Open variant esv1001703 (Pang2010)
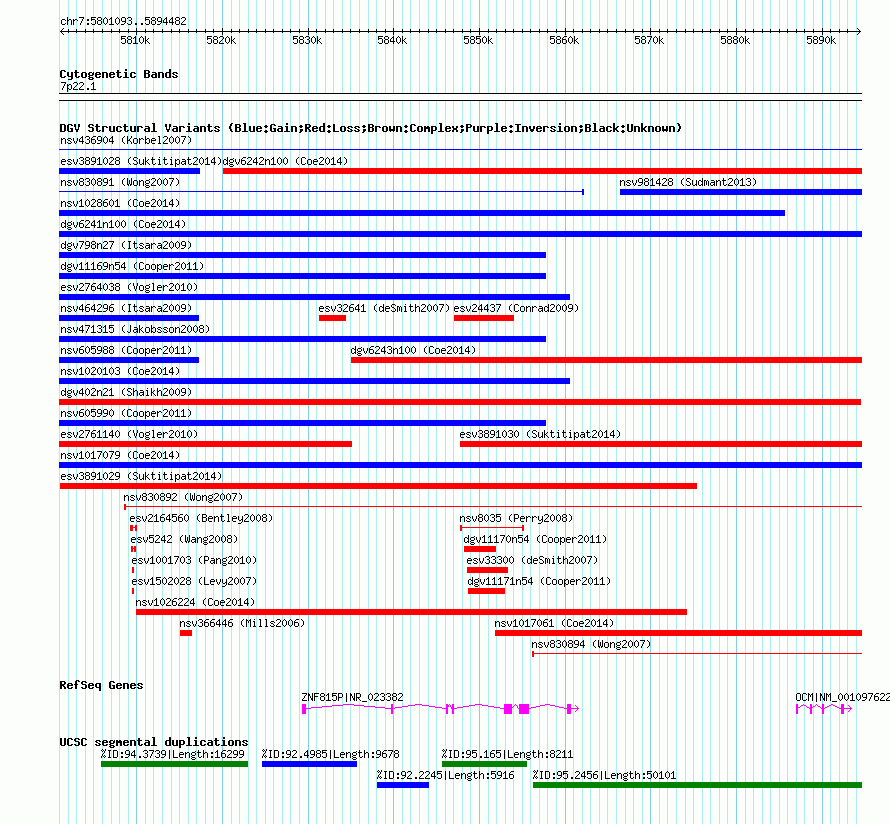890x824 pixels. point(194,560)
